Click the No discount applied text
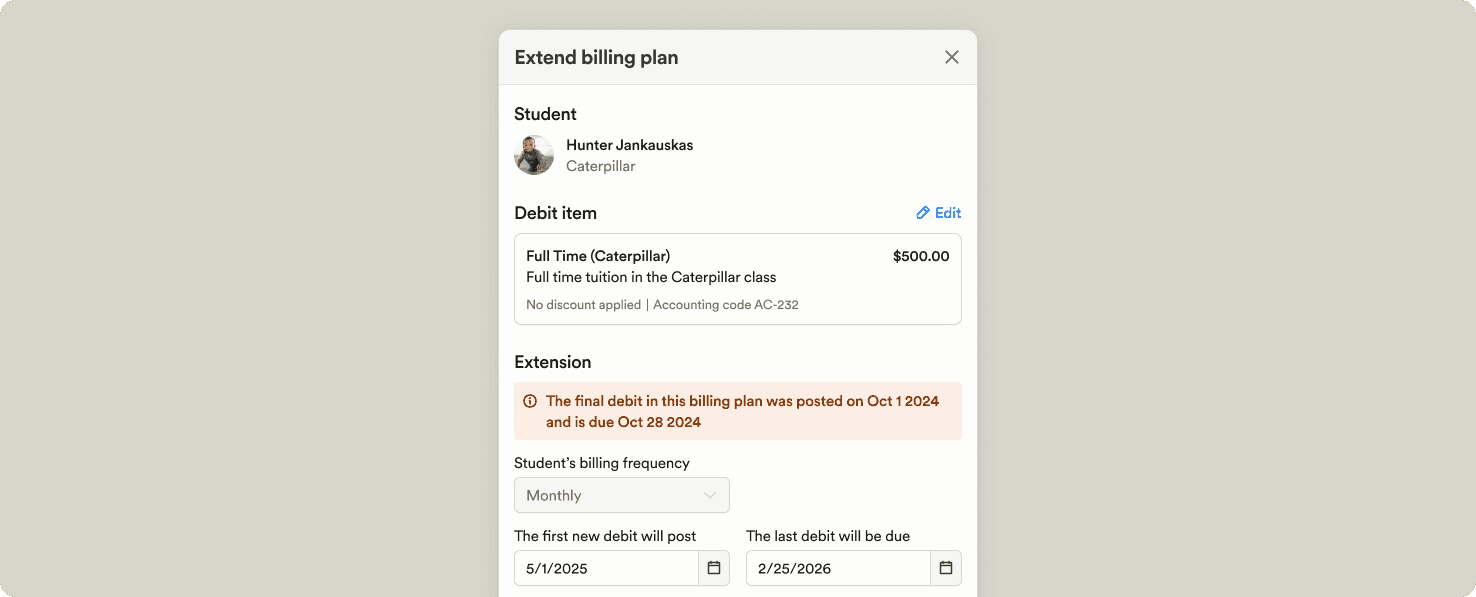 pyautogui.click(x=584, y=305)
